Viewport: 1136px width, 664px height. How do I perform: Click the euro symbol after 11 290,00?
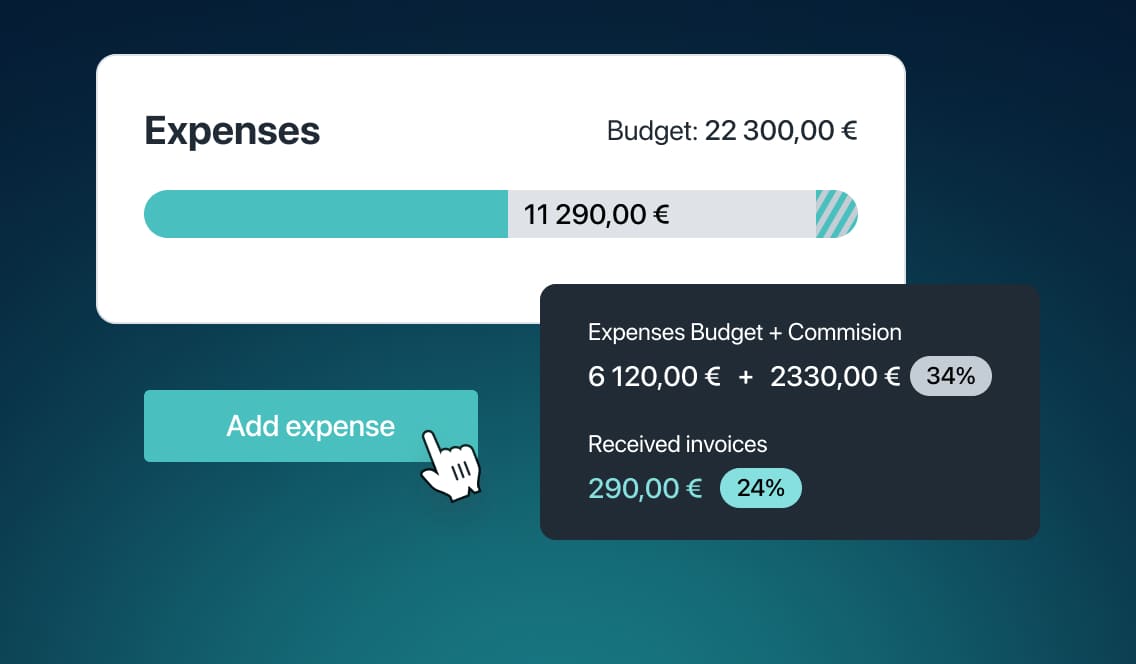click(x=661, y=214)
